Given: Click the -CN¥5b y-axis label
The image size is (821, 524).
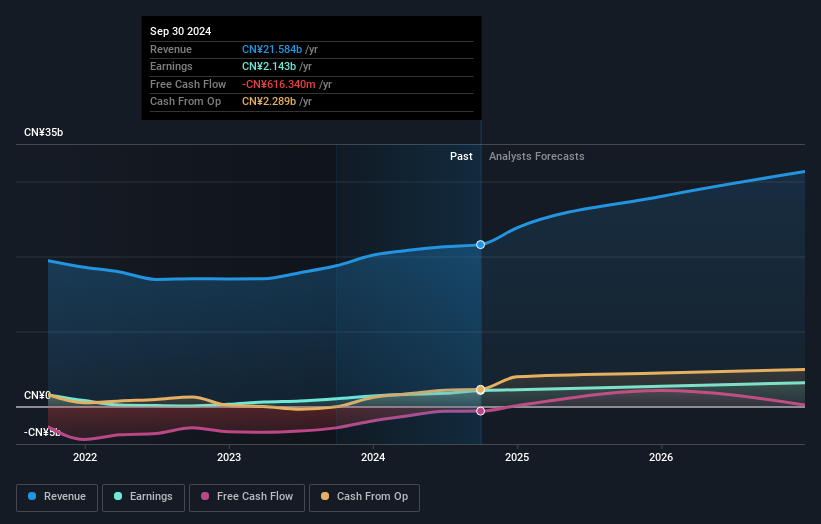Looking at the screenshot, I should 42,432.
